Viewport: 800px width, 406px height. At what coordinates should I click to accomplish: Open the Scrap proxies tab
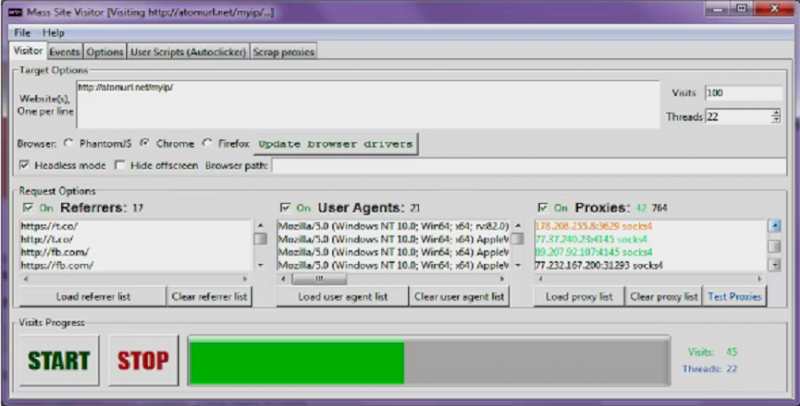[x=284, y=52]
